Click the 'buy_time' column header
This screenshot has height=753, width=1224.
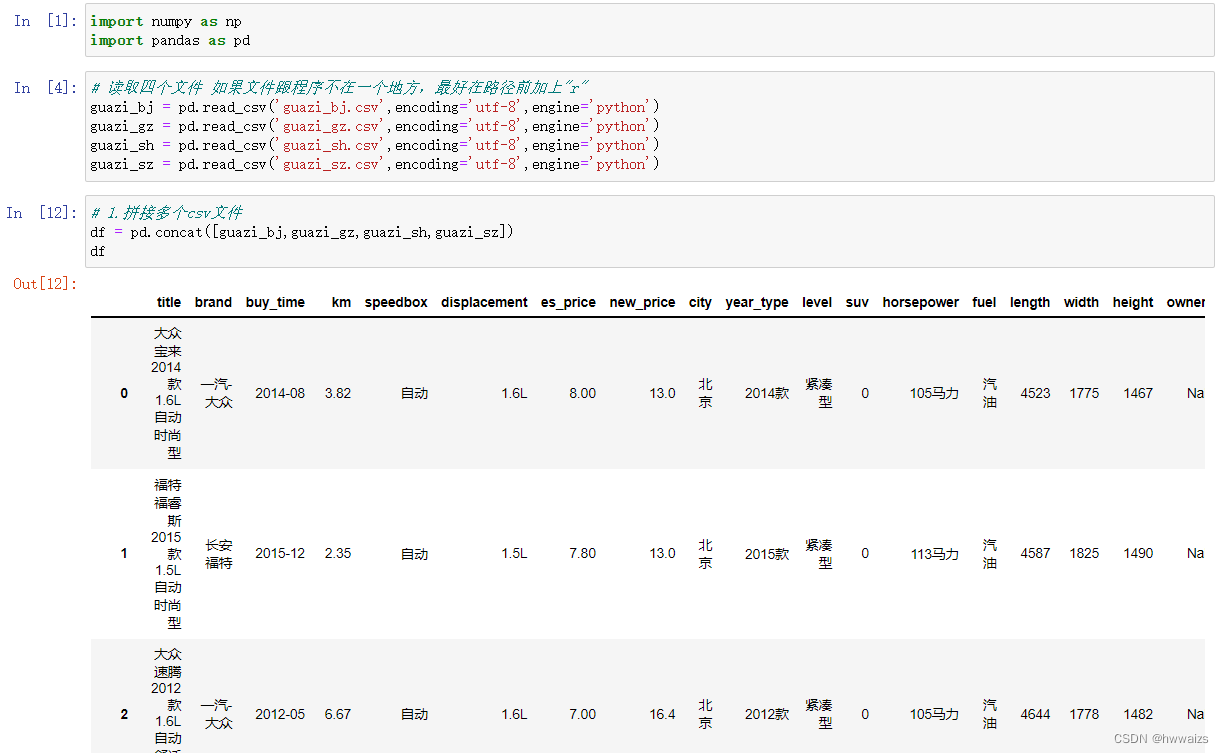275,302
